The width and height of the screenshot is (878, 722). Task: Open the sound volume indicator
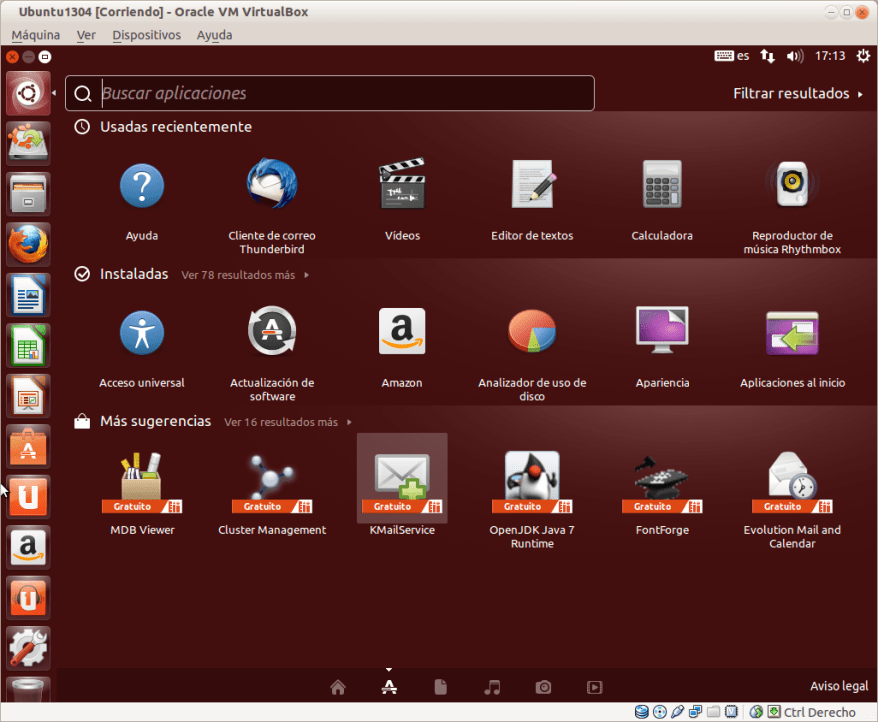coord(795,57)
